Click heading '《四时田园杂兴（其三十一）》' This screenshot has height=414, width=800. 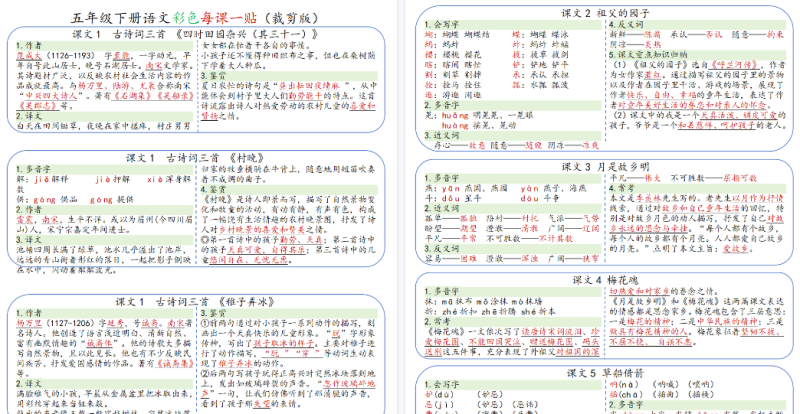point(246,35)
